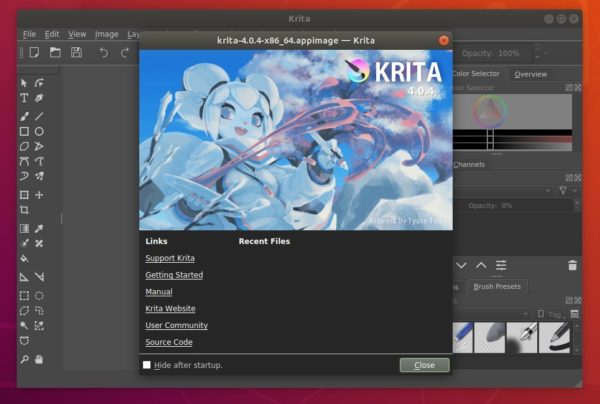The height and width of the screenshot is (404, 600).
Task: Select the Ellipse tool
Action: 39,132
